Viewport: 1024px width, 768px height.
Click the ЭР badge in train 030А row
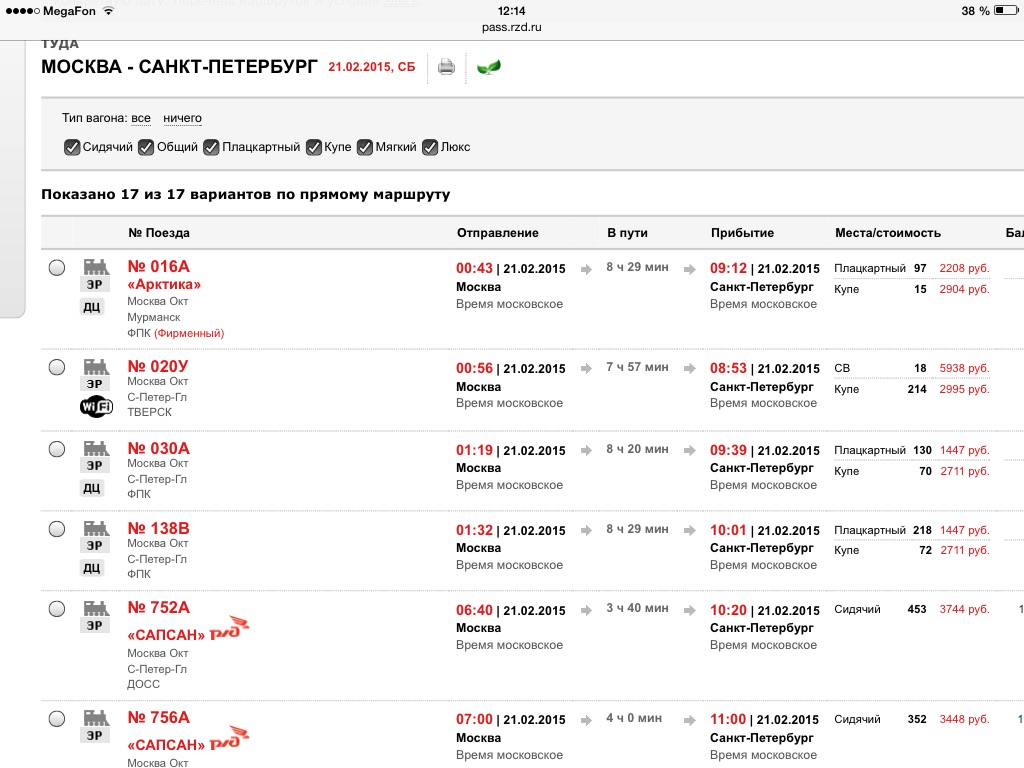pos(95,466)
